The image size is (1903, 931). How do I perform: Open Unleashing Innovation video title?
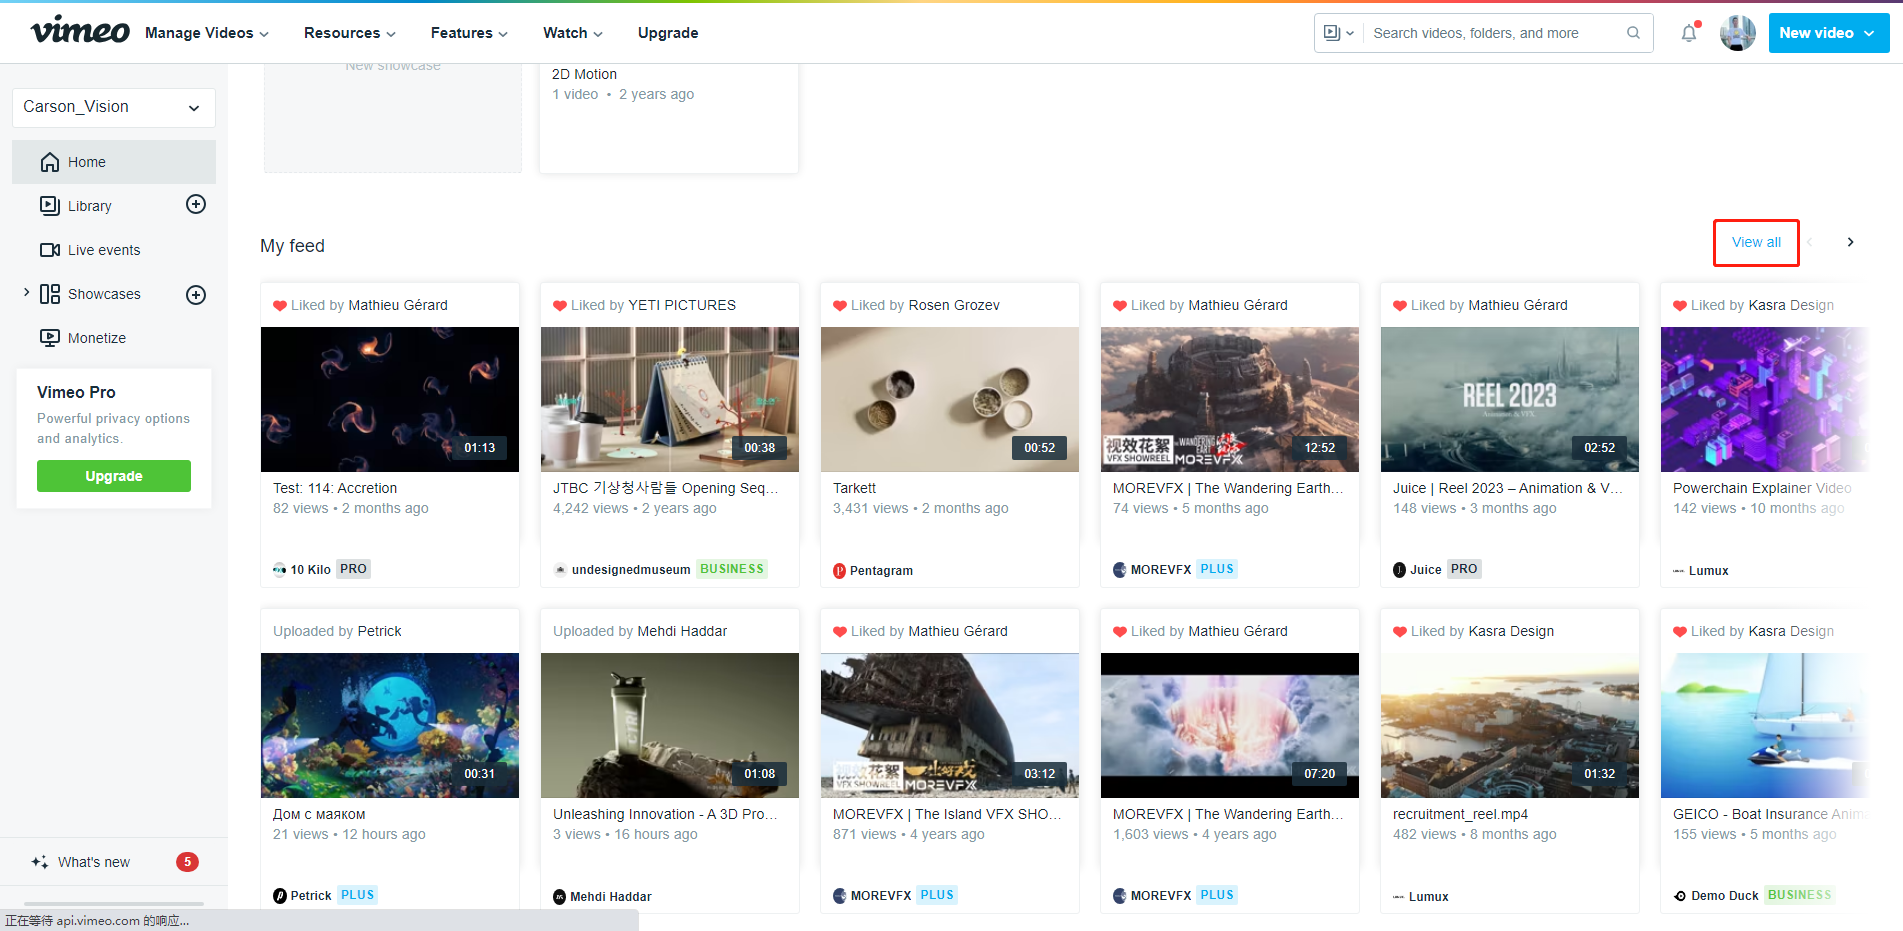click(666, 814)
